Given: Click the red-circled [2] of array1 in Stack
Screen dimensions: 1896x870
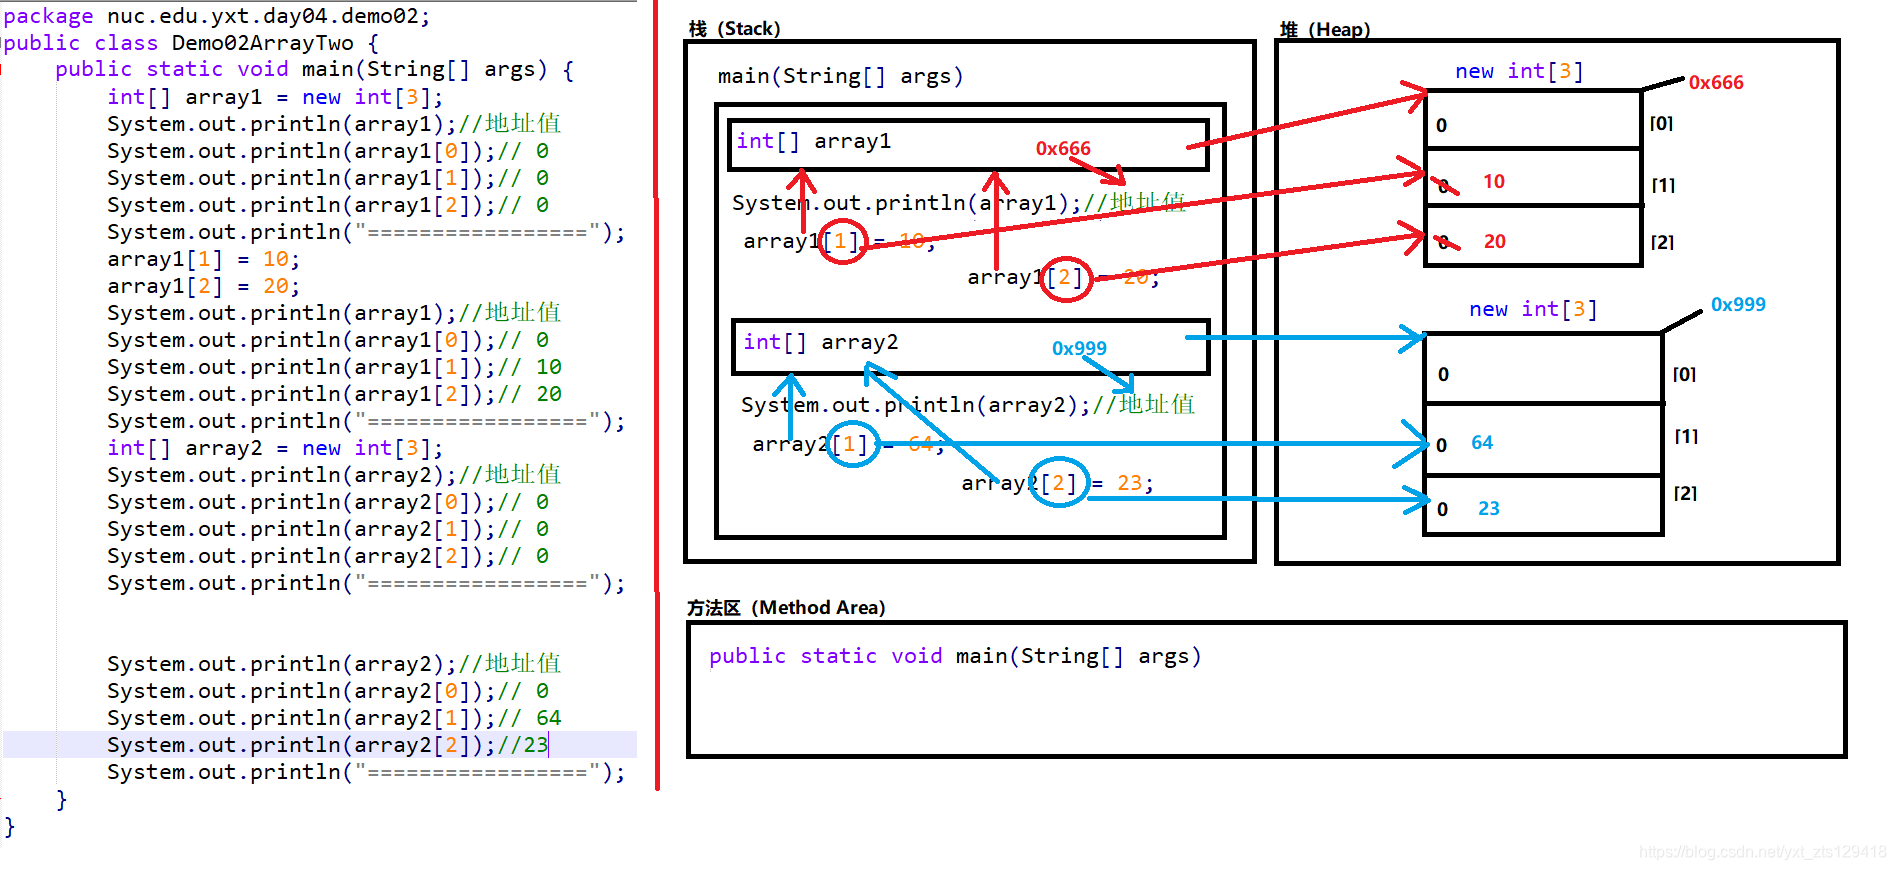Looking at the screenshot, I should pos(1066,277).
